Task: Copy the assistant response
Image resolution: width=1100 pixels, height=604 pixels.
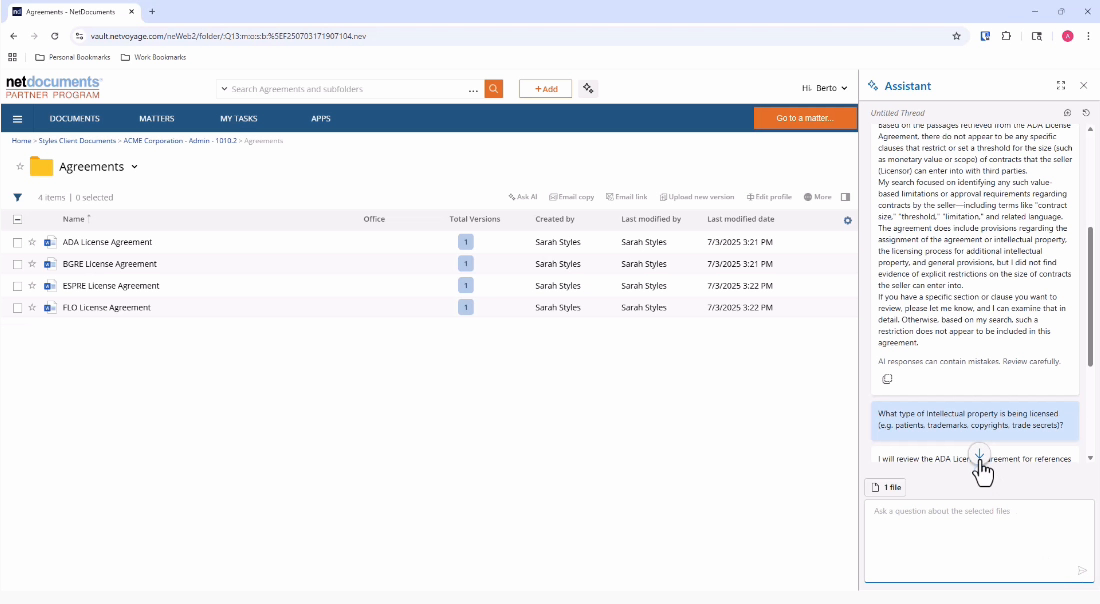Action: [x=887, y=379]
